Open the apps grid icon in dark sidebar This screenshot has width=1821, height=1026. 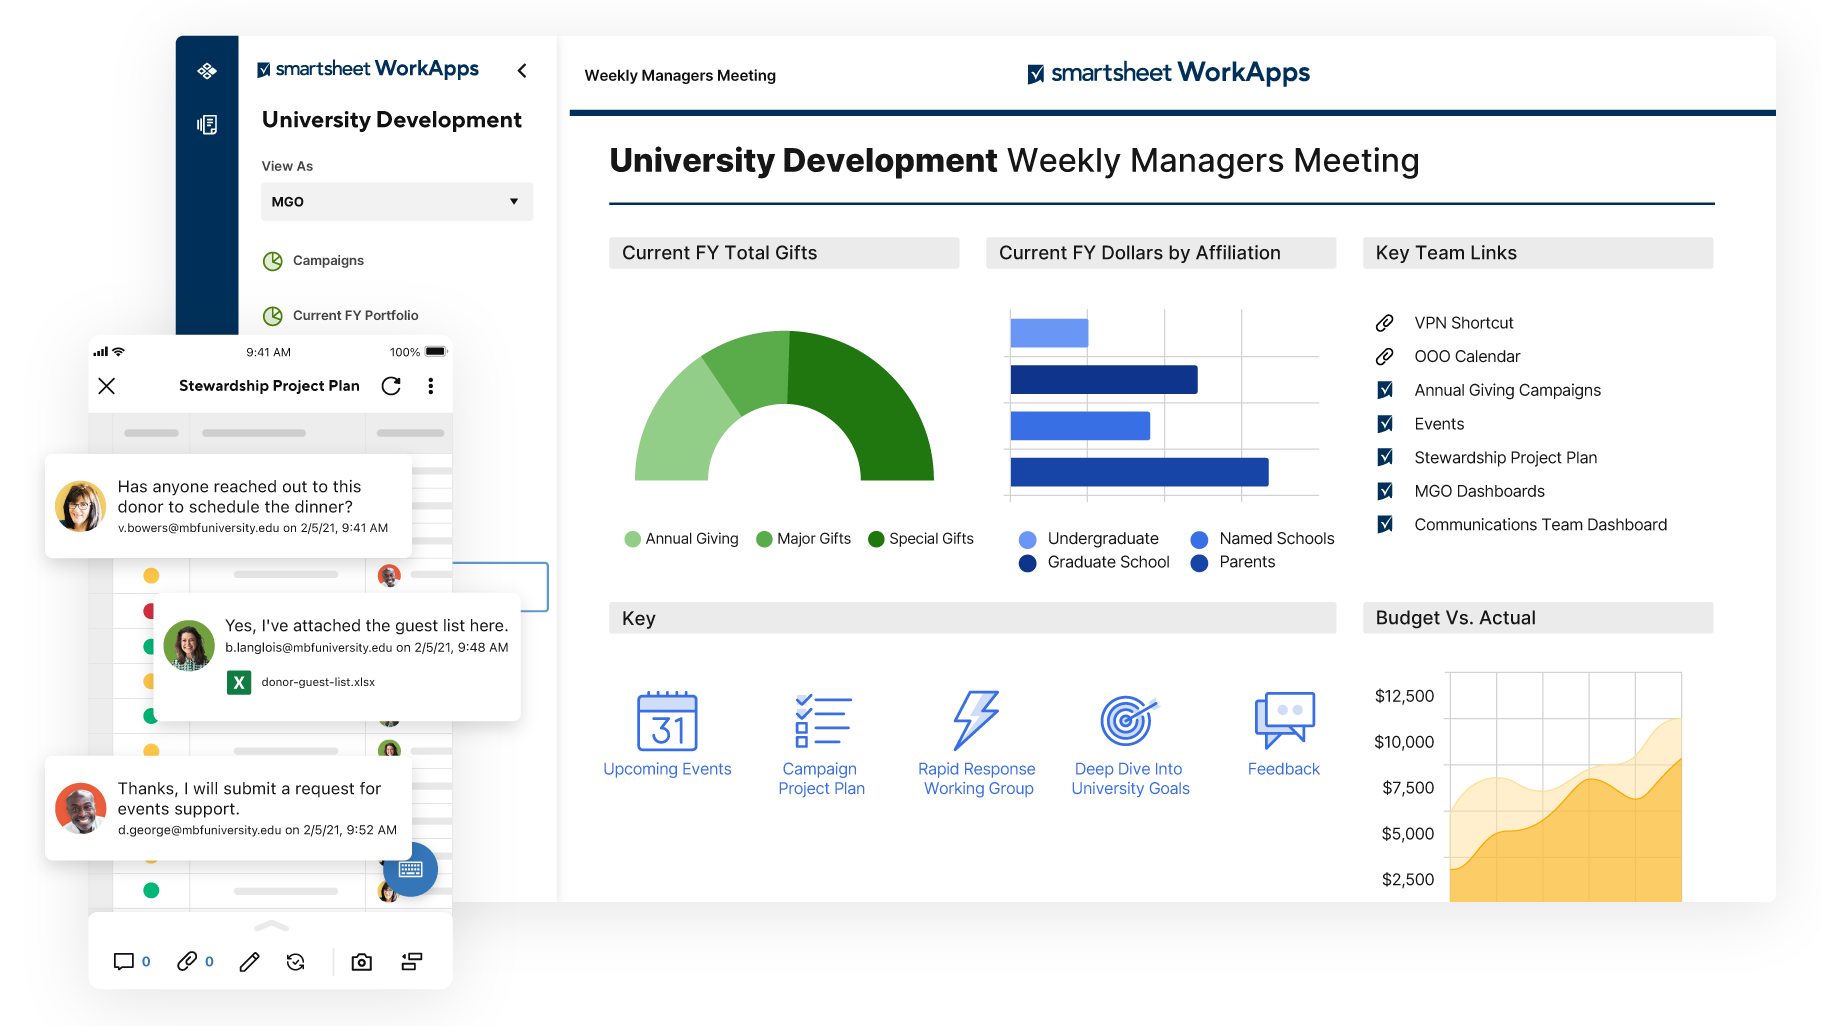pos(206,71)
